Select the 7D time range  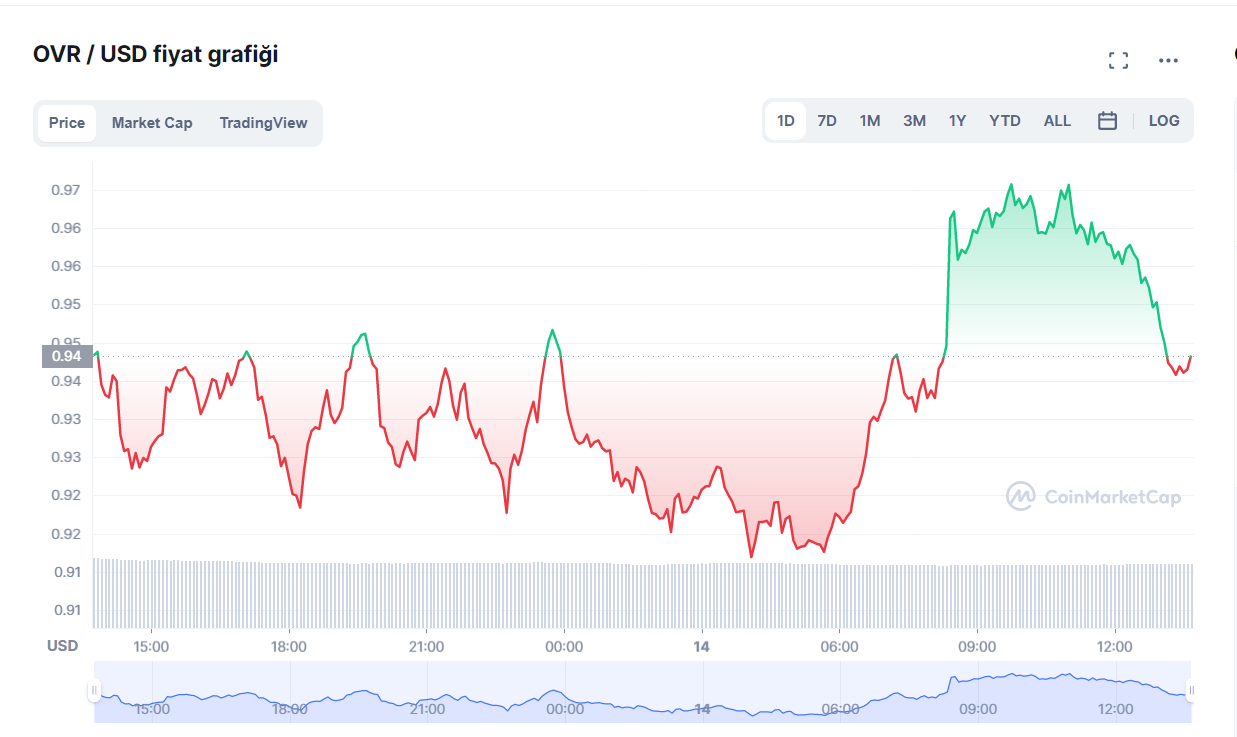tap(827, 121)
